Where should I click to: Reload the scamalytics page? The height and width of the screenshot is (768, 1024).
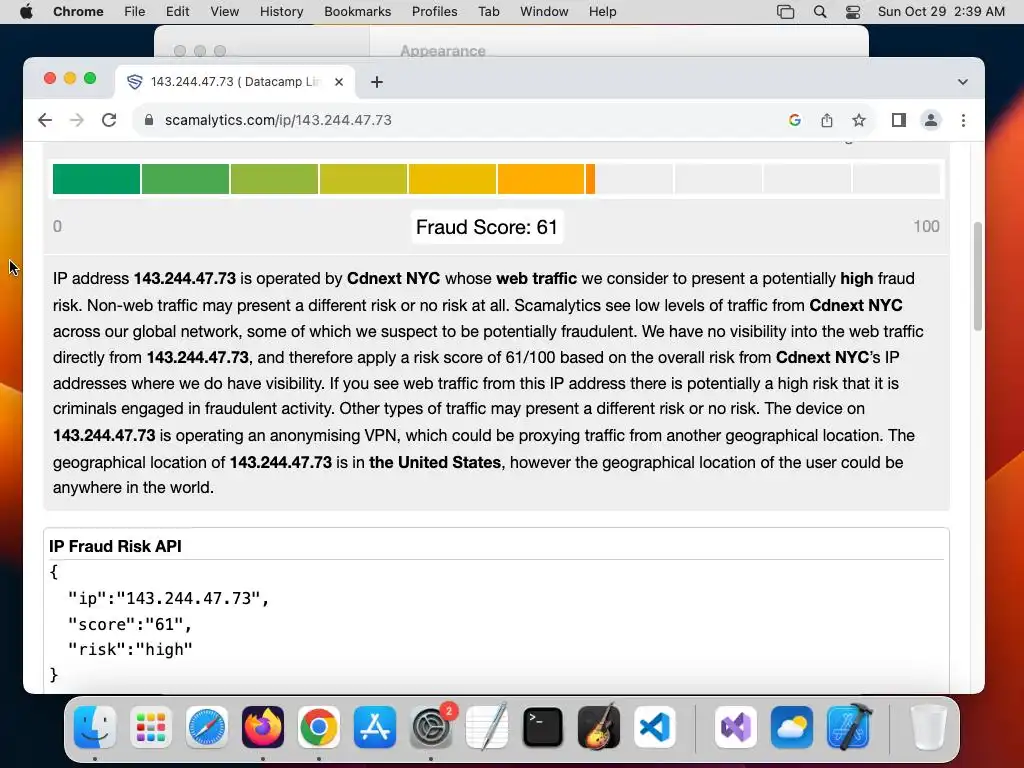click(109, 120)
